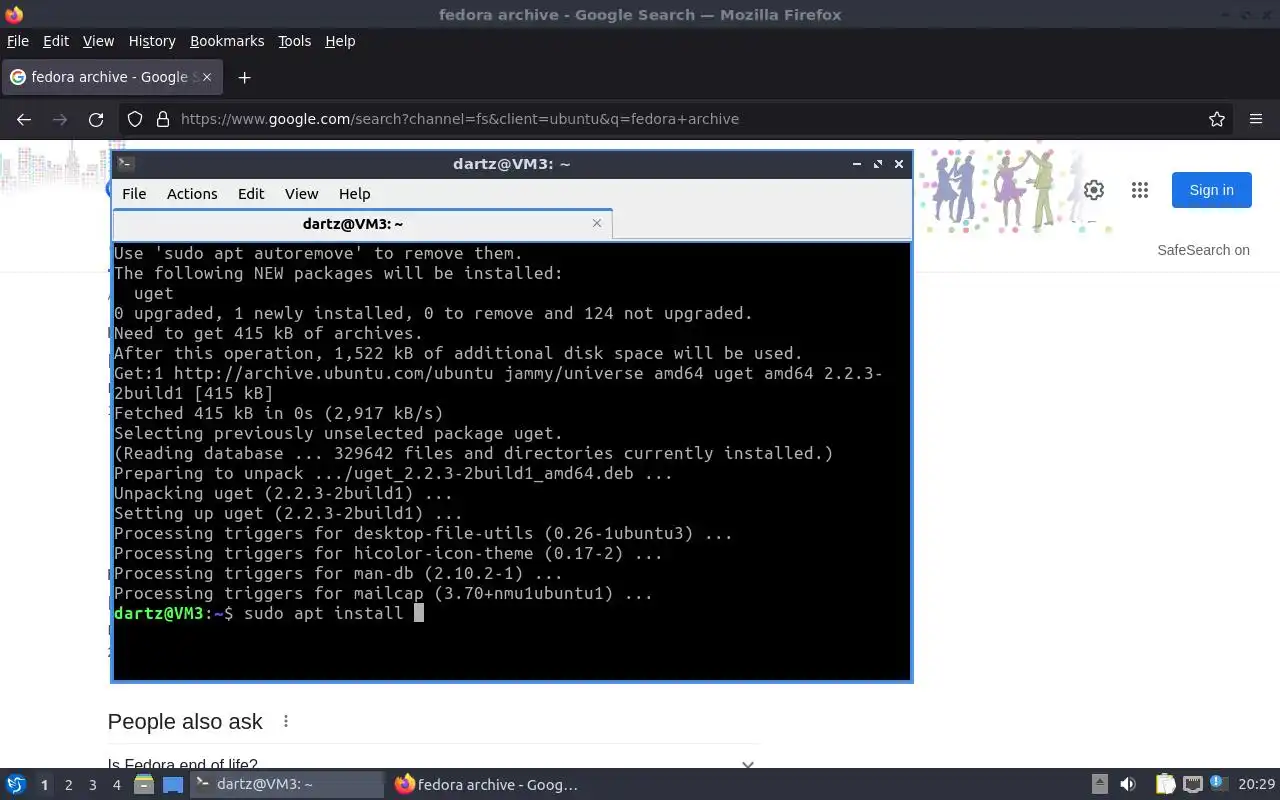The height and width of the screenshot is (800, 1280).
Task: Click the three-dot menu beside People also ask
Action: coord(286,721)
